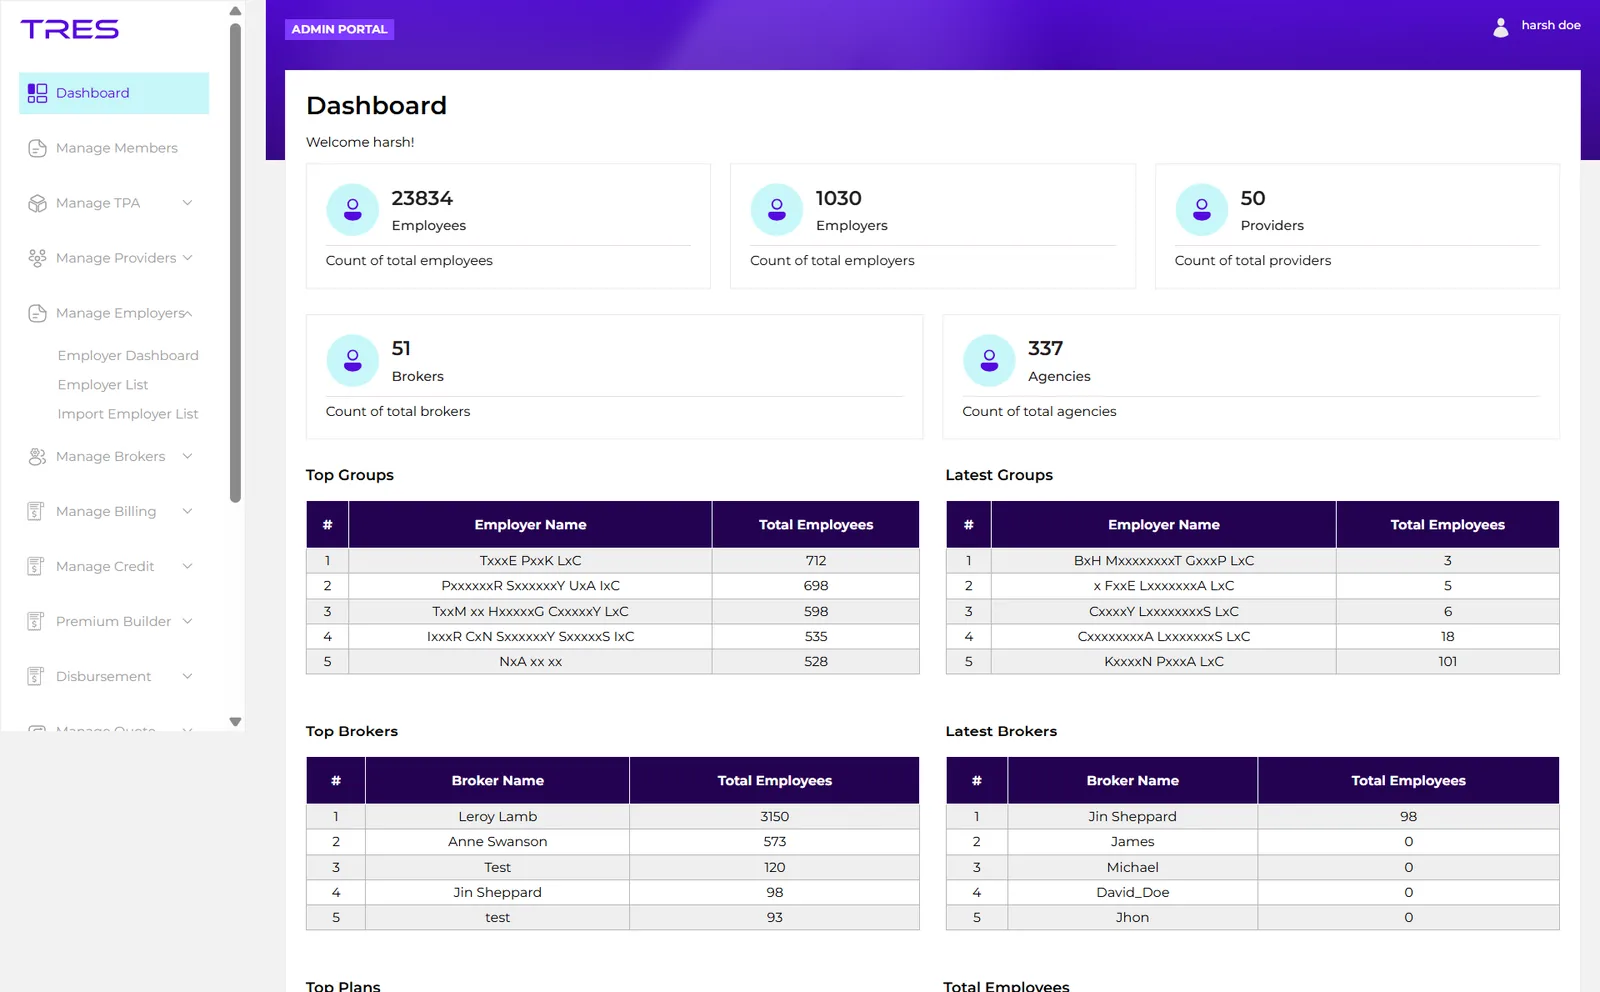The width and height of the screenshot is (1600, 992).
Task: Expand the Manage TPA chevron
Action: [187, 203]
